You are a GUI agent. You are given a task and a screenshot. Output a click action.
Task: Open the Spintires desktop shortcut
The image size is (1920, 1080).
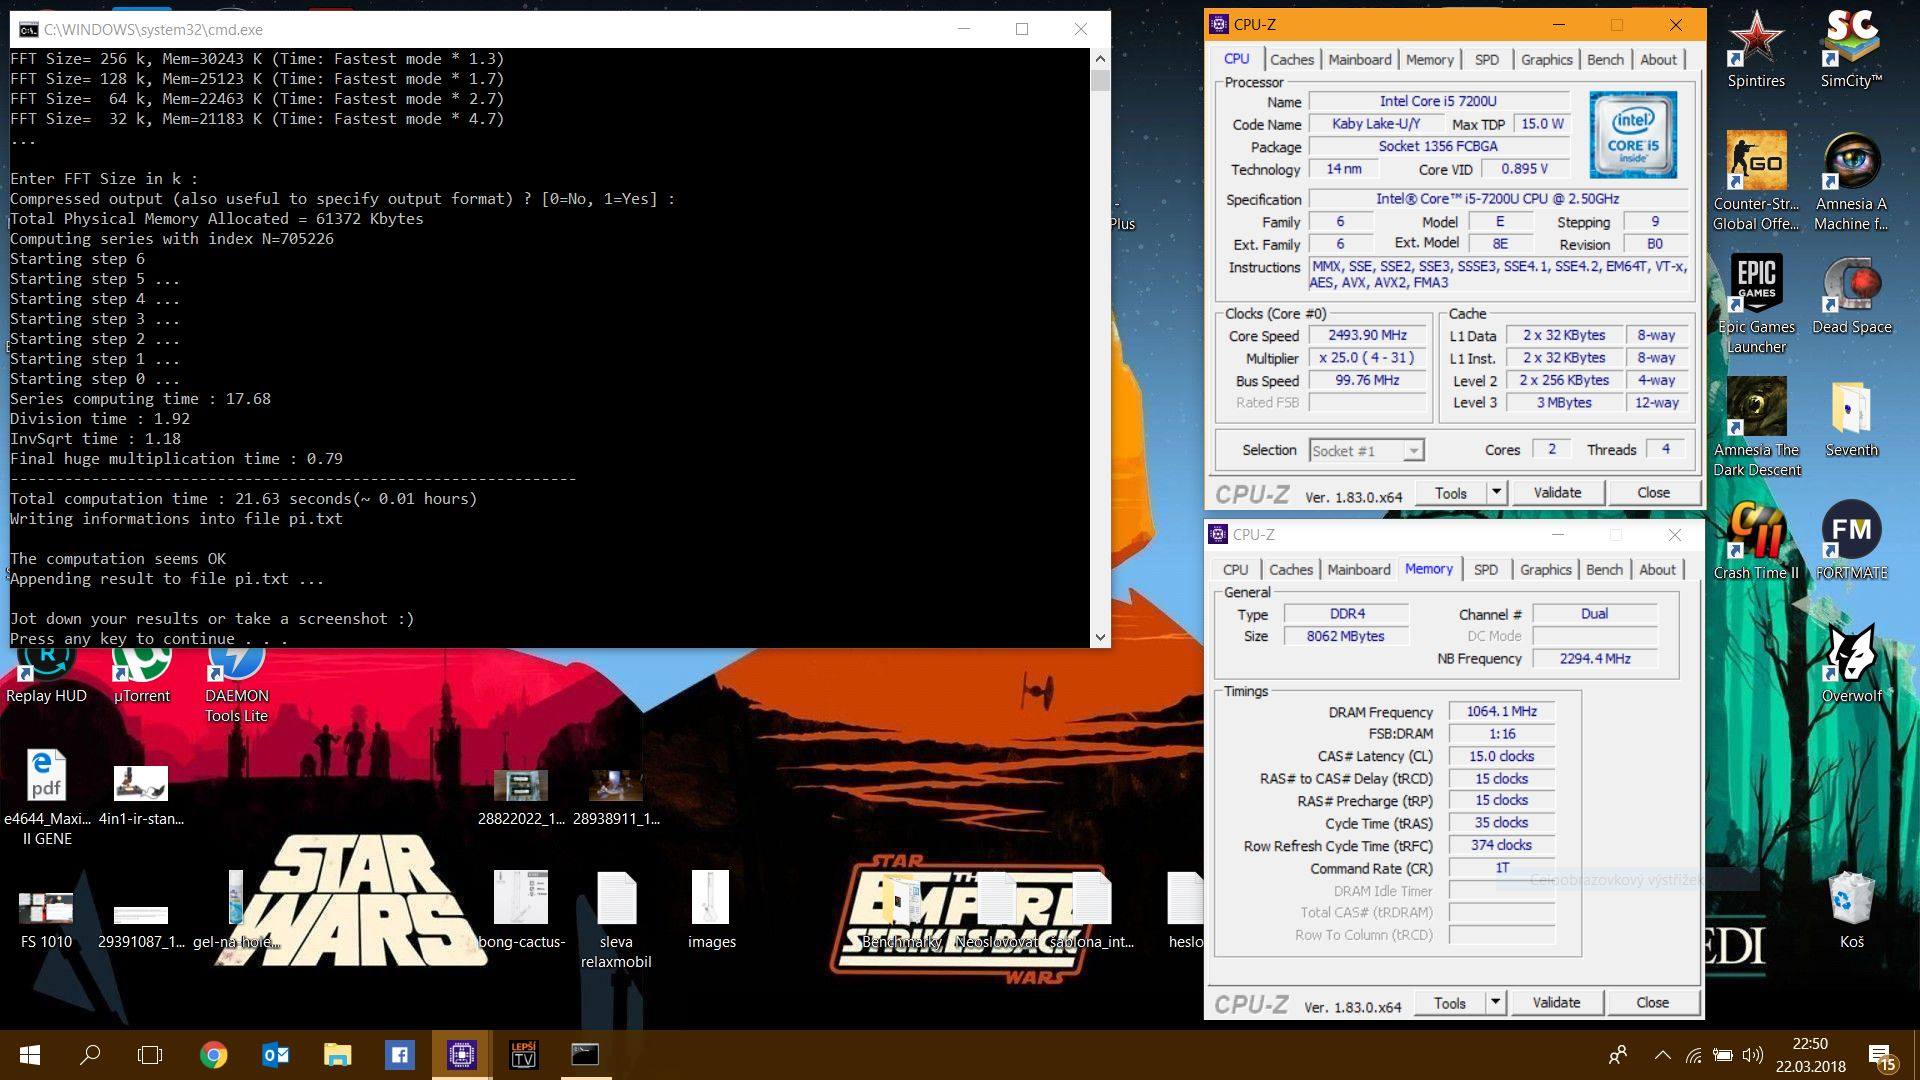pyautogui.click(x=1756, y=48)
